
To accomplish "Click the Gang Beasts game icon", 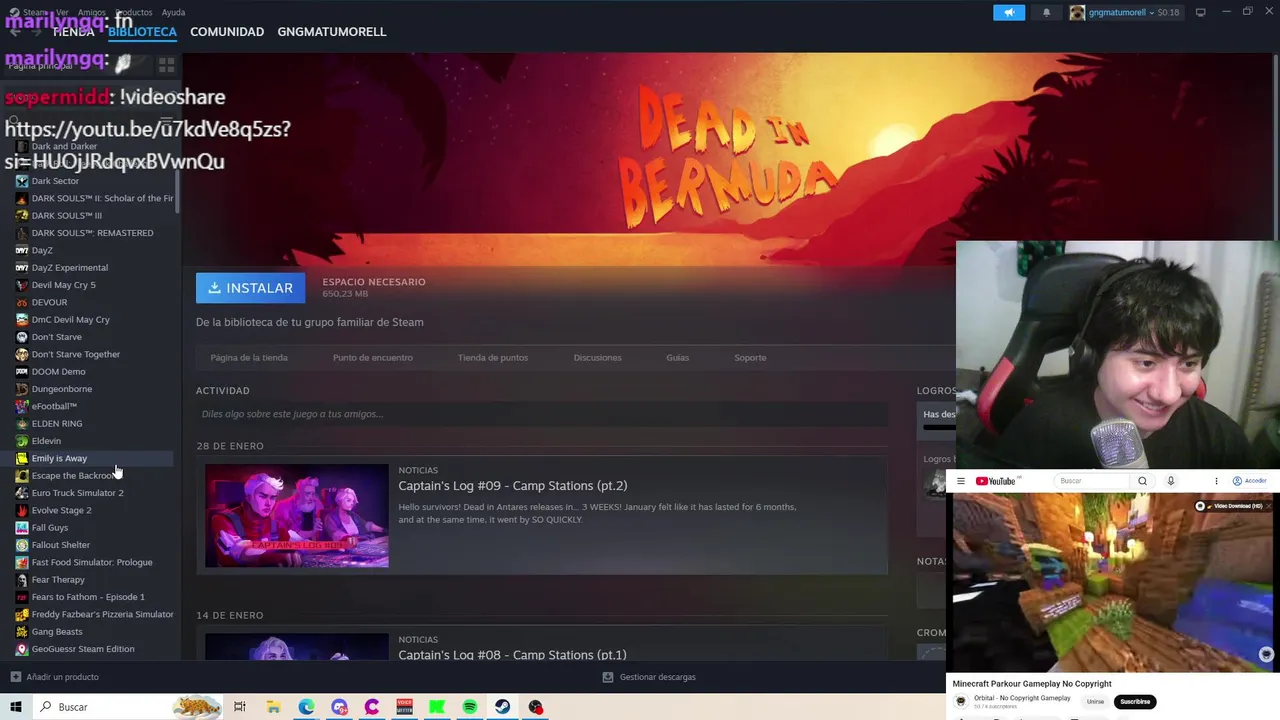I will coord(22,631).
